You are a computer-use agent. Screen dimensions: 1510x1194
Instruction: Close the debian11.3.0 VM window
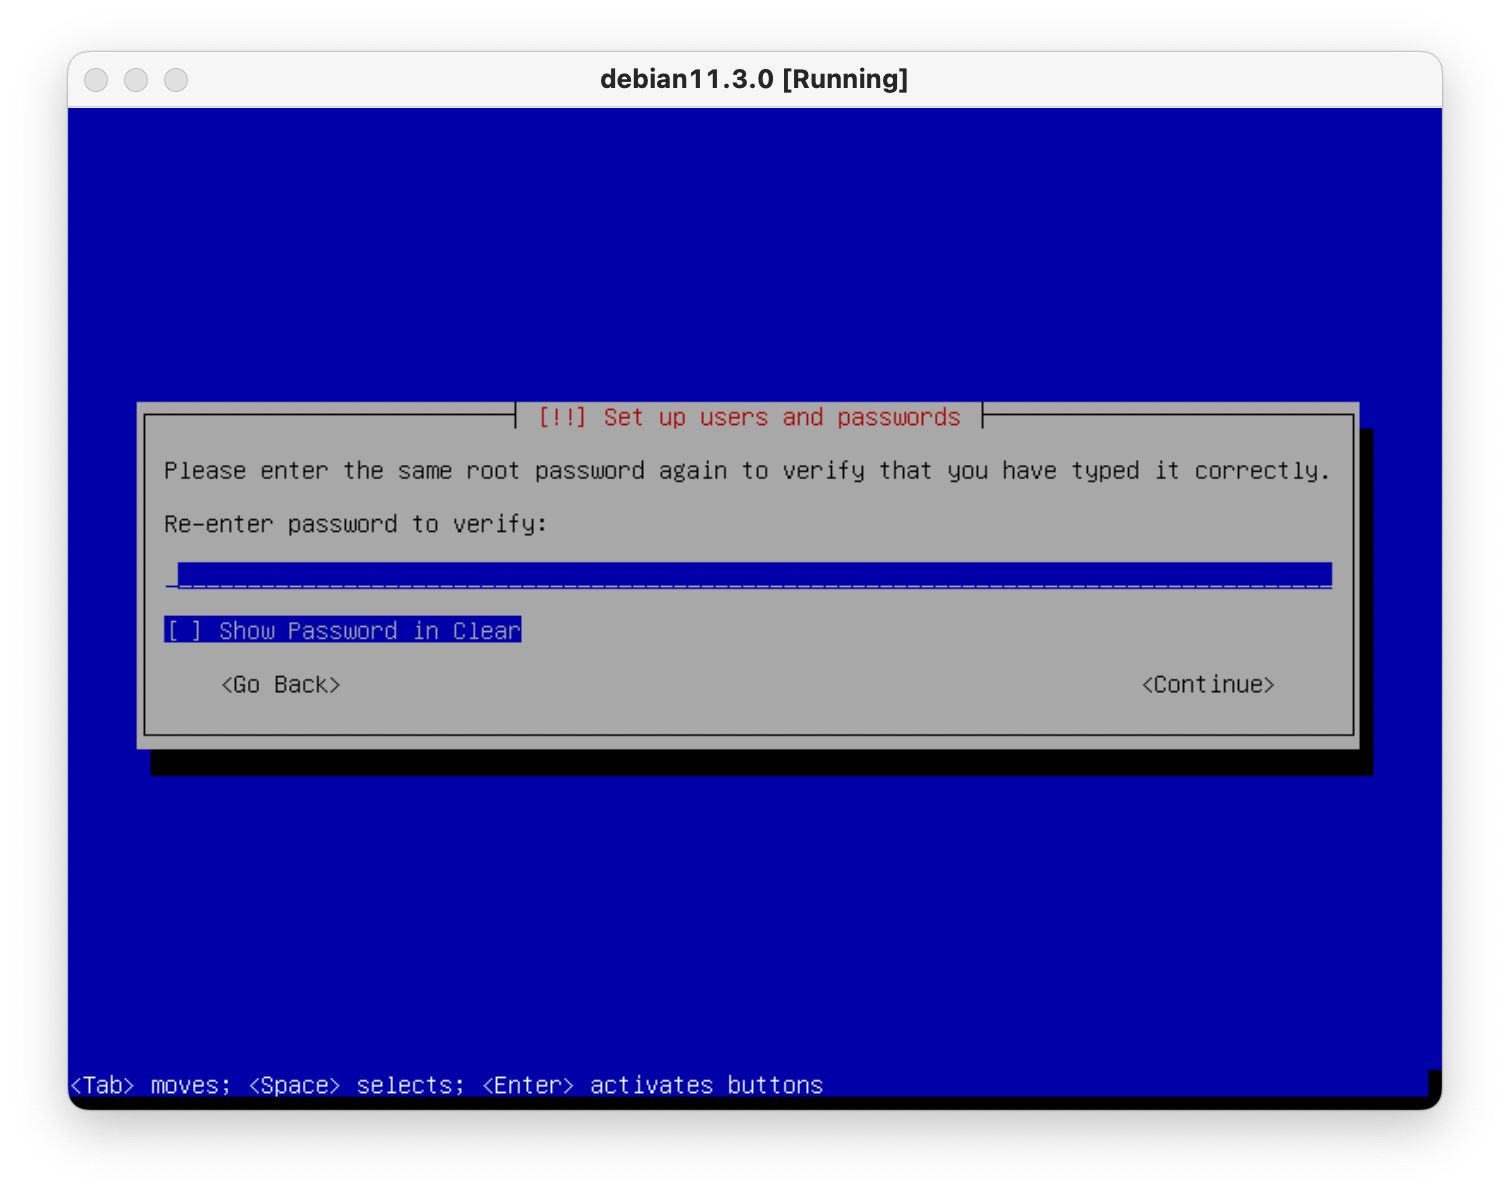(x=96, y=80)
